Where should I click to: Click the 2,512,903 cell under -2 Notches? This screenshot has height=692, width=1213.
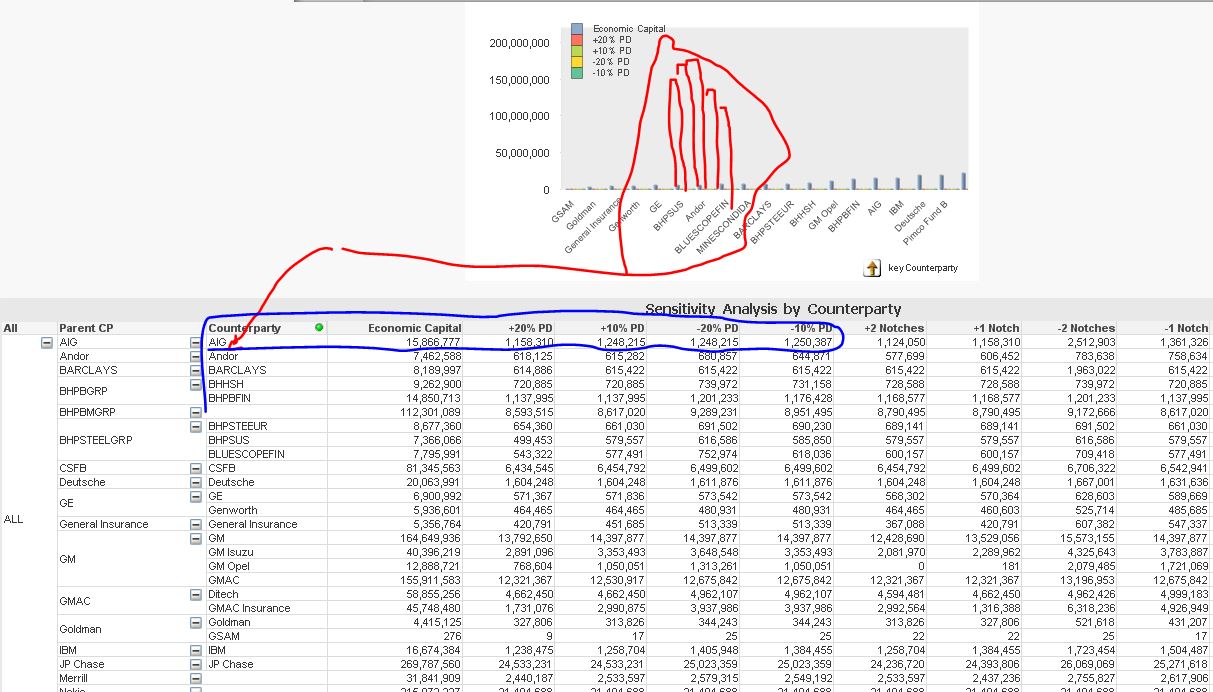coord(1089,342)
